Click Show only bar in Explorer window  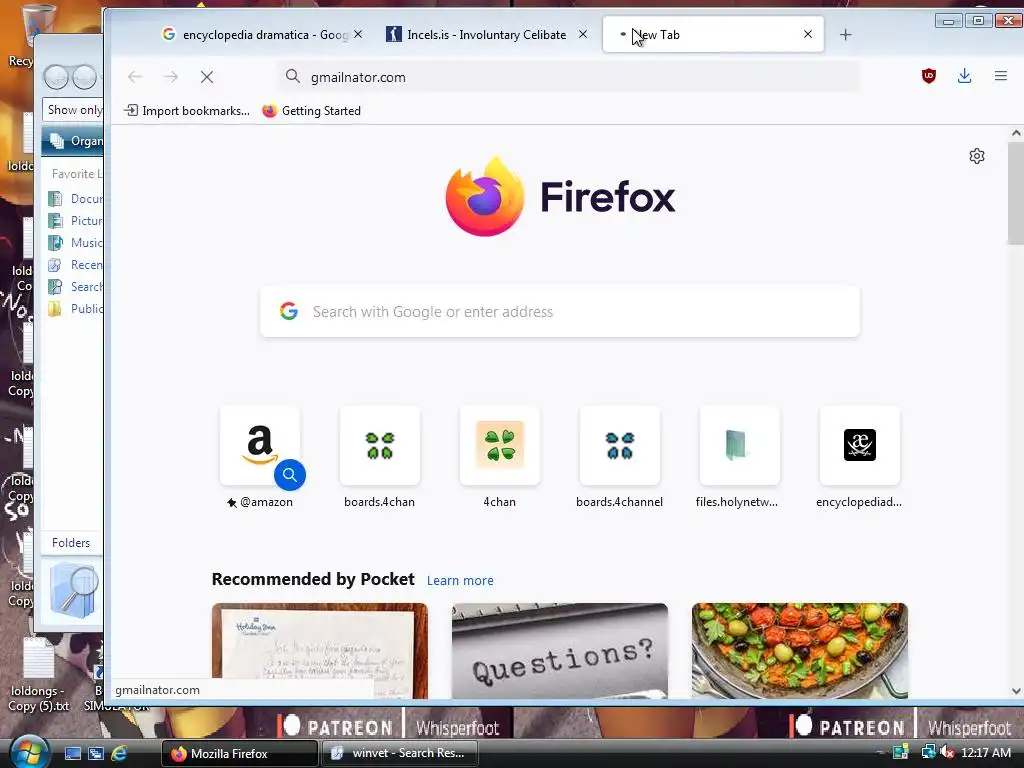[x=73, y=110]
